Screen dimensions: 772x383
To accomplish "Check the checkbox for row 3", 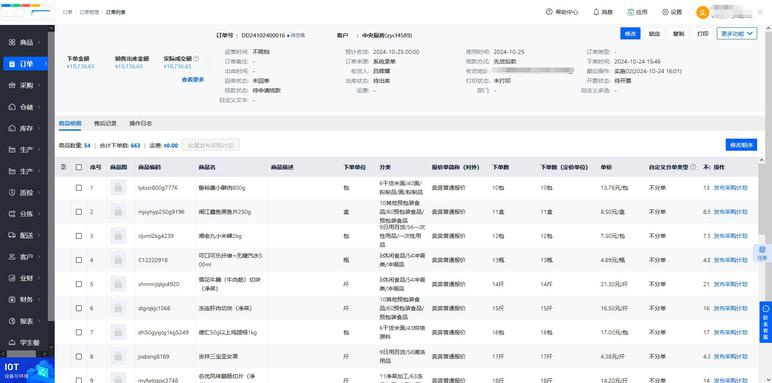I will click(x=79, y=236).
